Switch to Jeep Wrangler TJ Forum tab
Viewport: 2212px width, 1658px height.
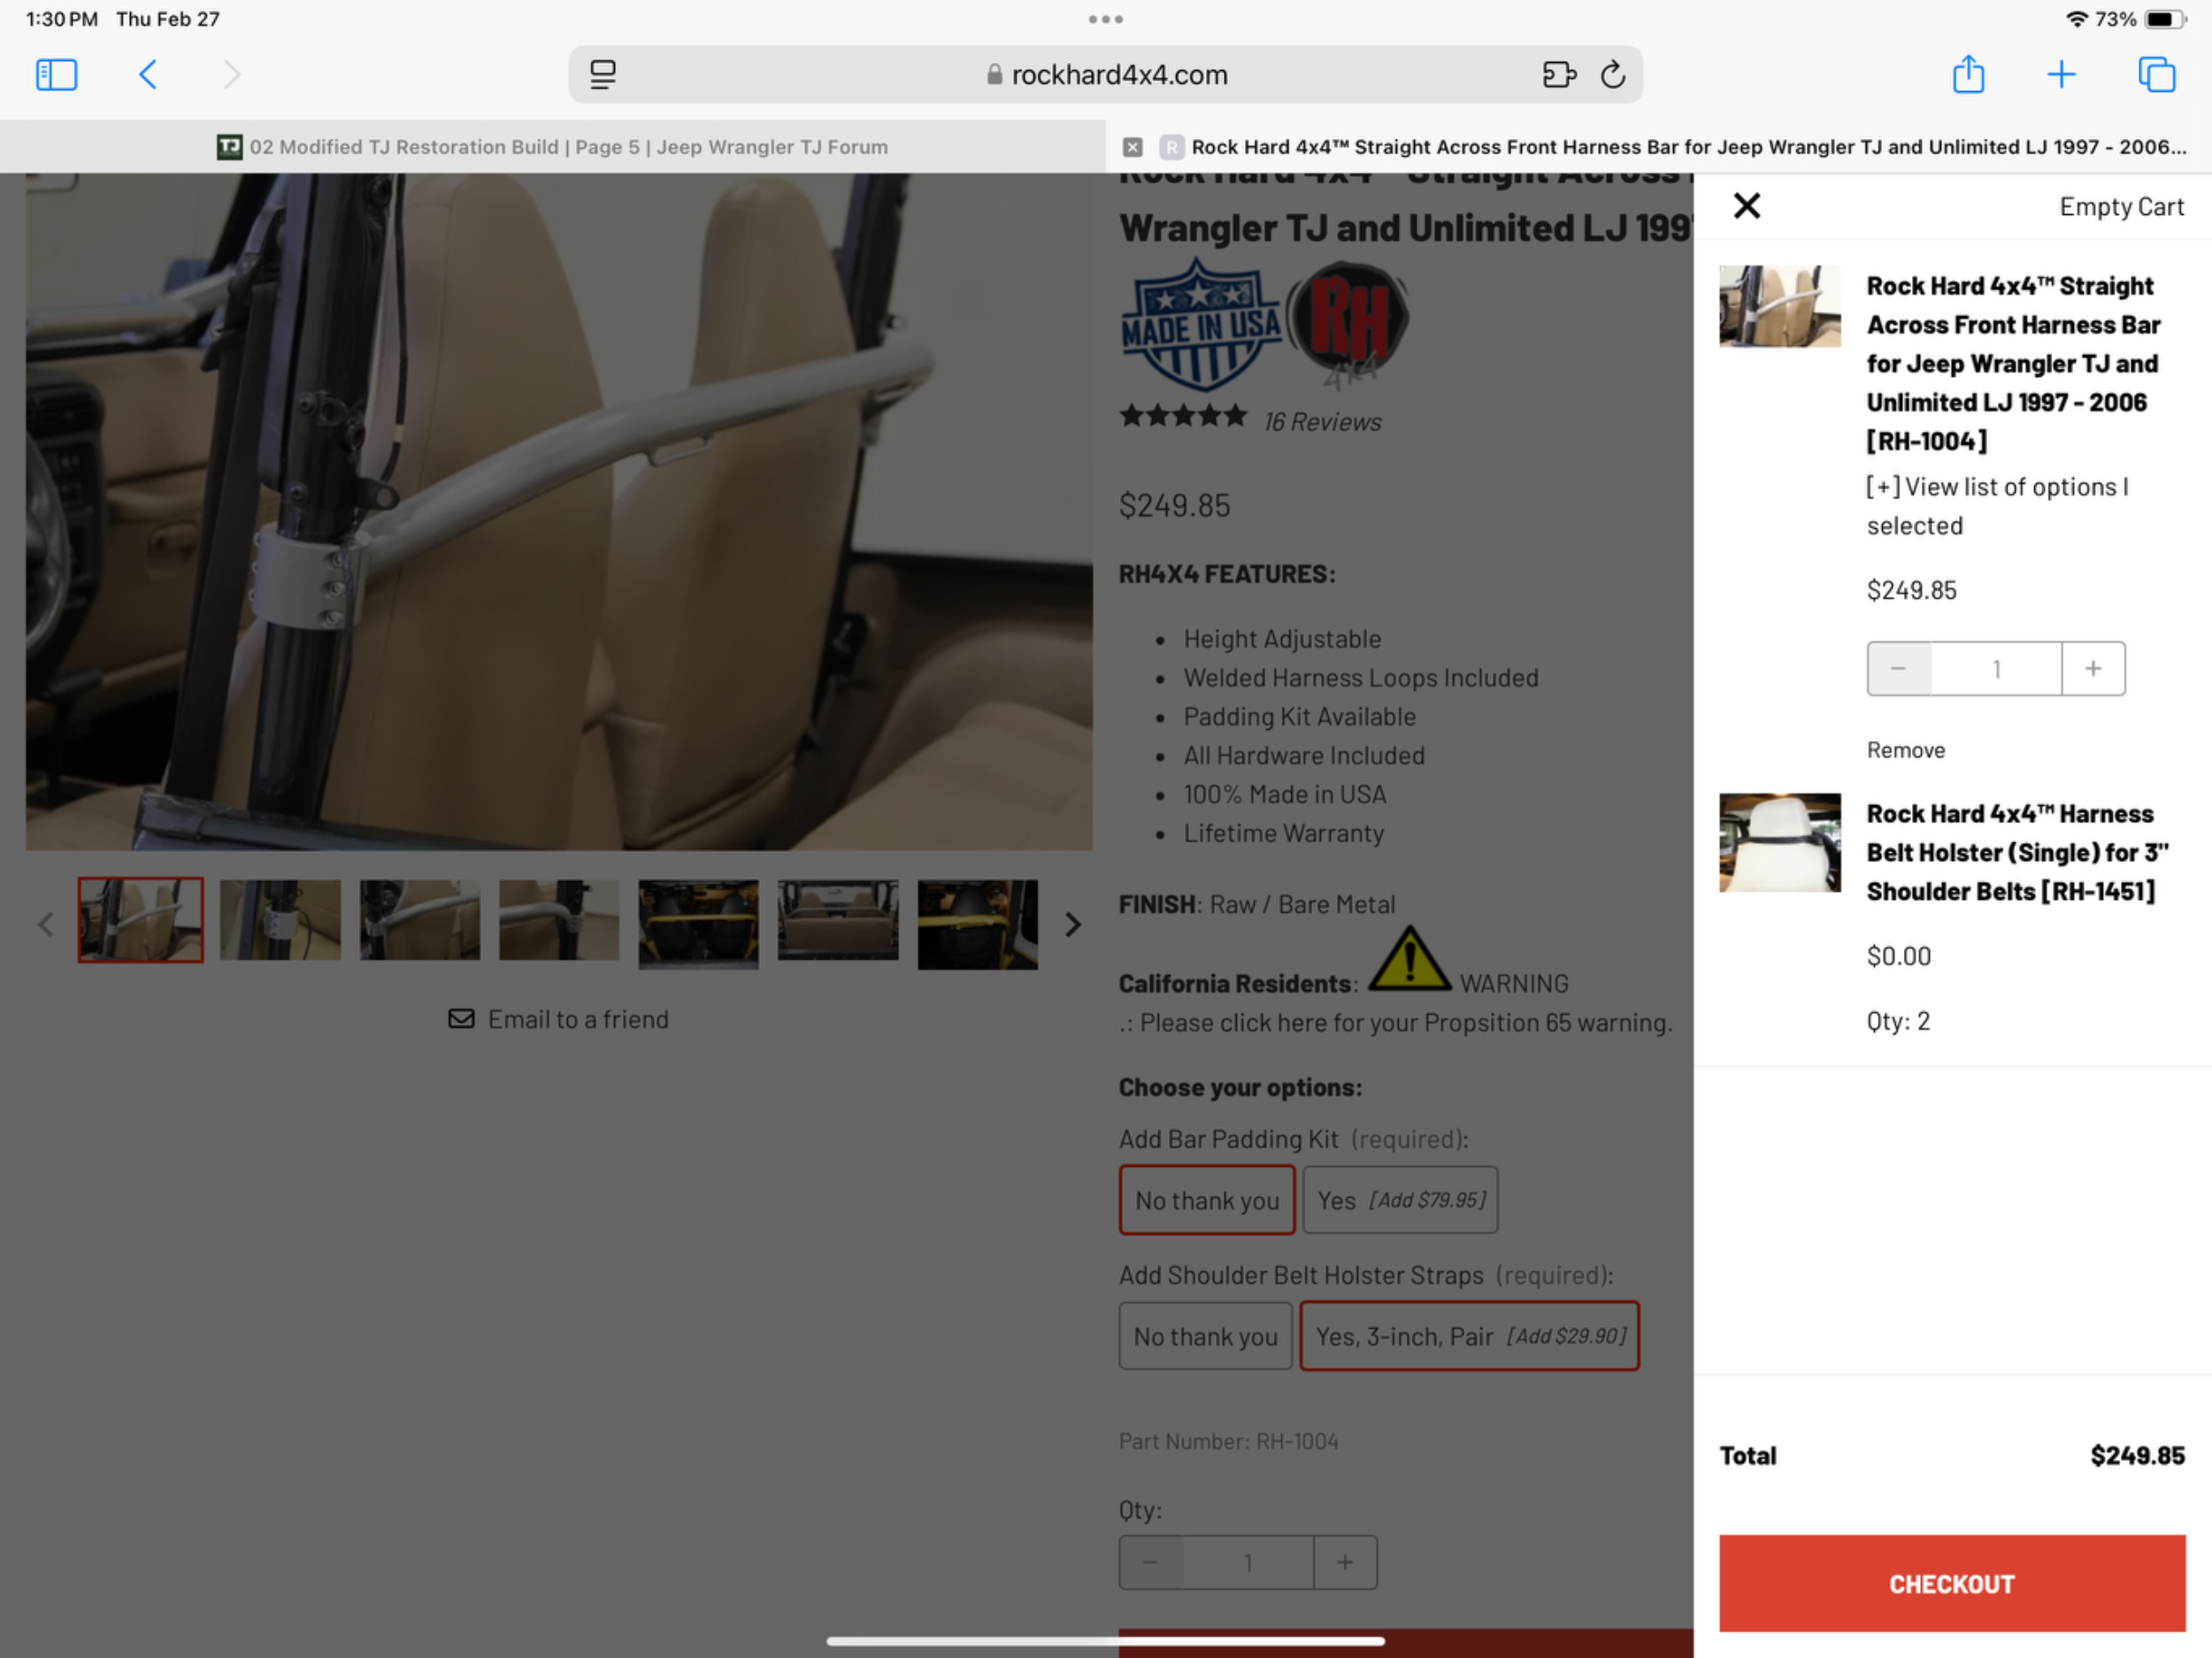[x=552, y=147]
